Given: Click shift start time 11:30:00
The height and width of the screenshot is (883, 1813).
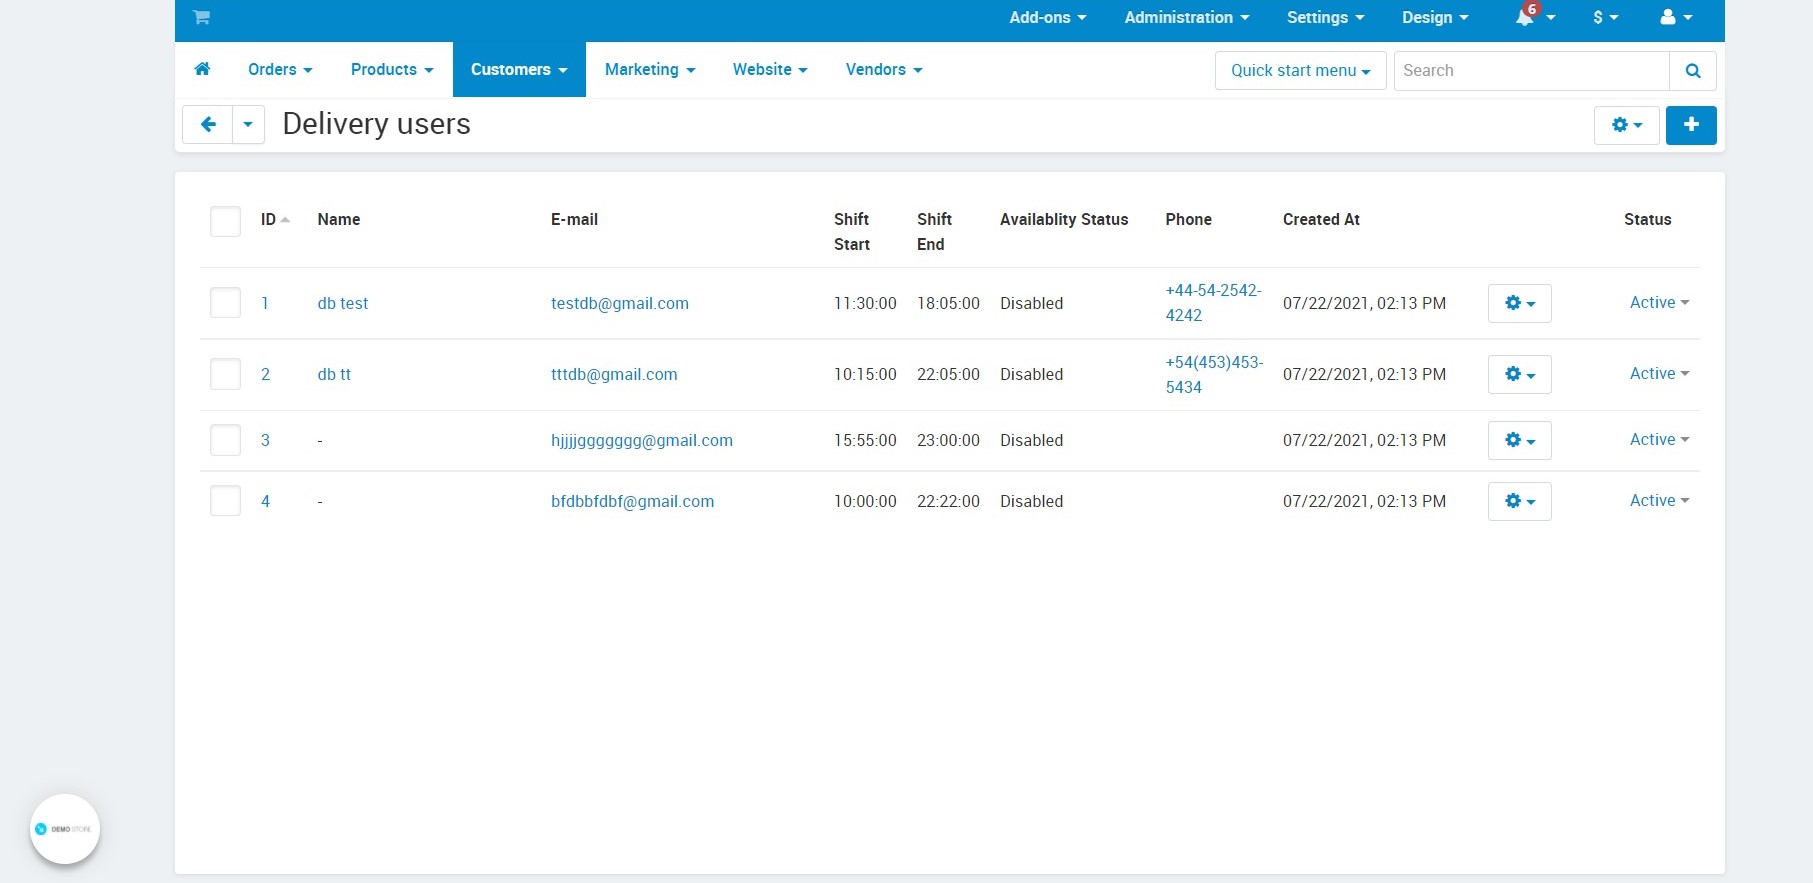Looking at the screenshot, I should click(865, 303).
